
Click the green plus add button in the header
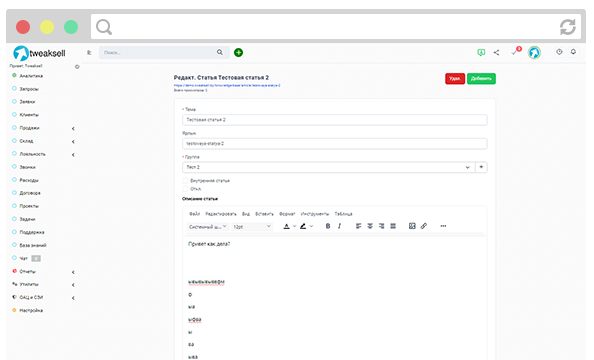point(238,53)
